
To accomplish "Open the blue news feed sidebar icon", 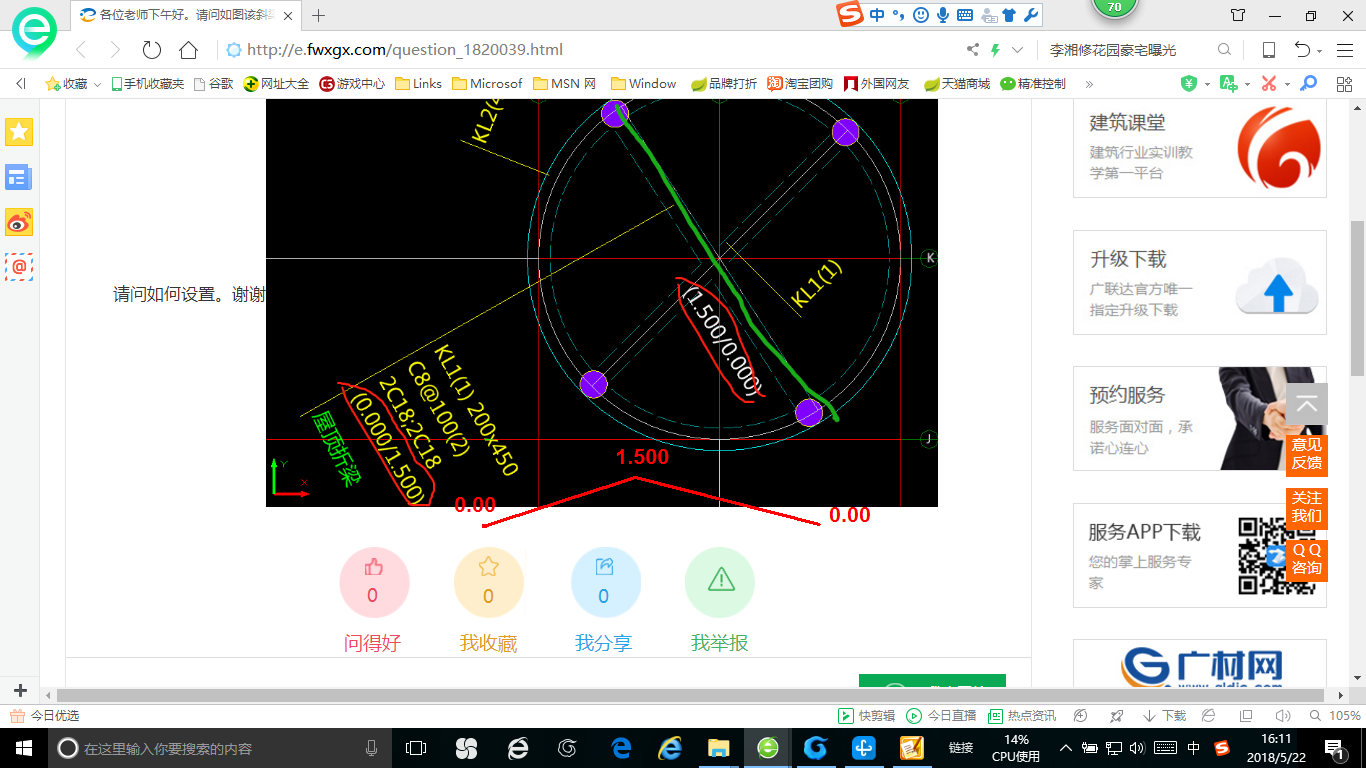I will point(19,177).
